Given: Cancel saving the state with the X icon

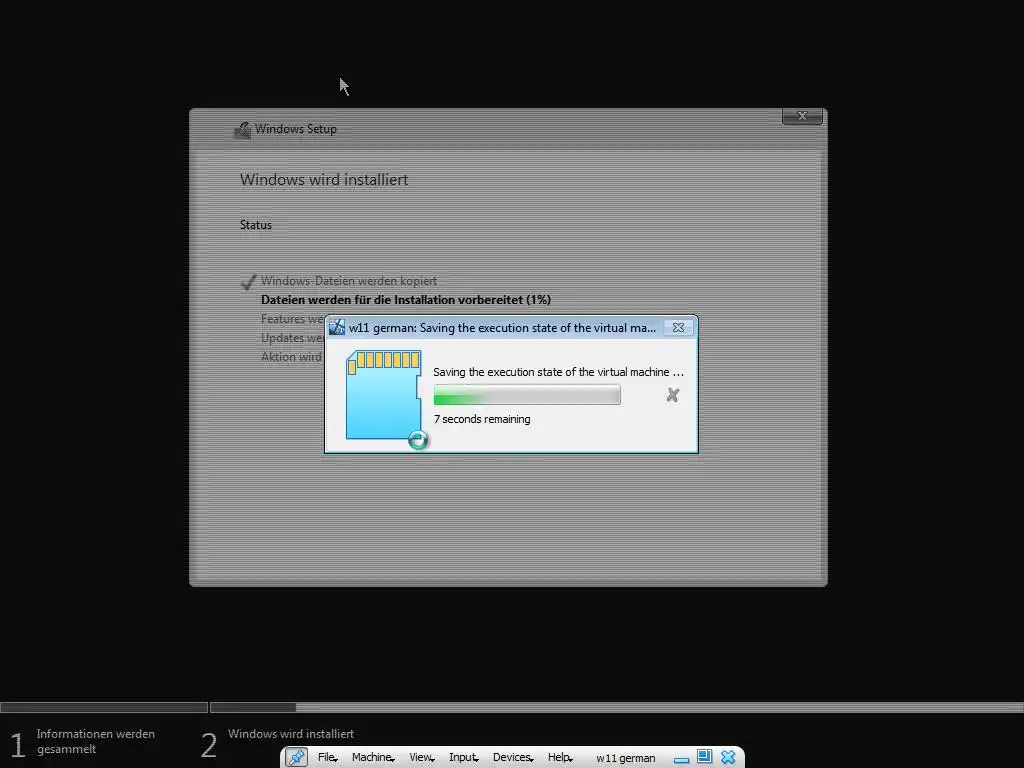Looking at the screenshot, I should pyautogui.click(x=673, y=395).
